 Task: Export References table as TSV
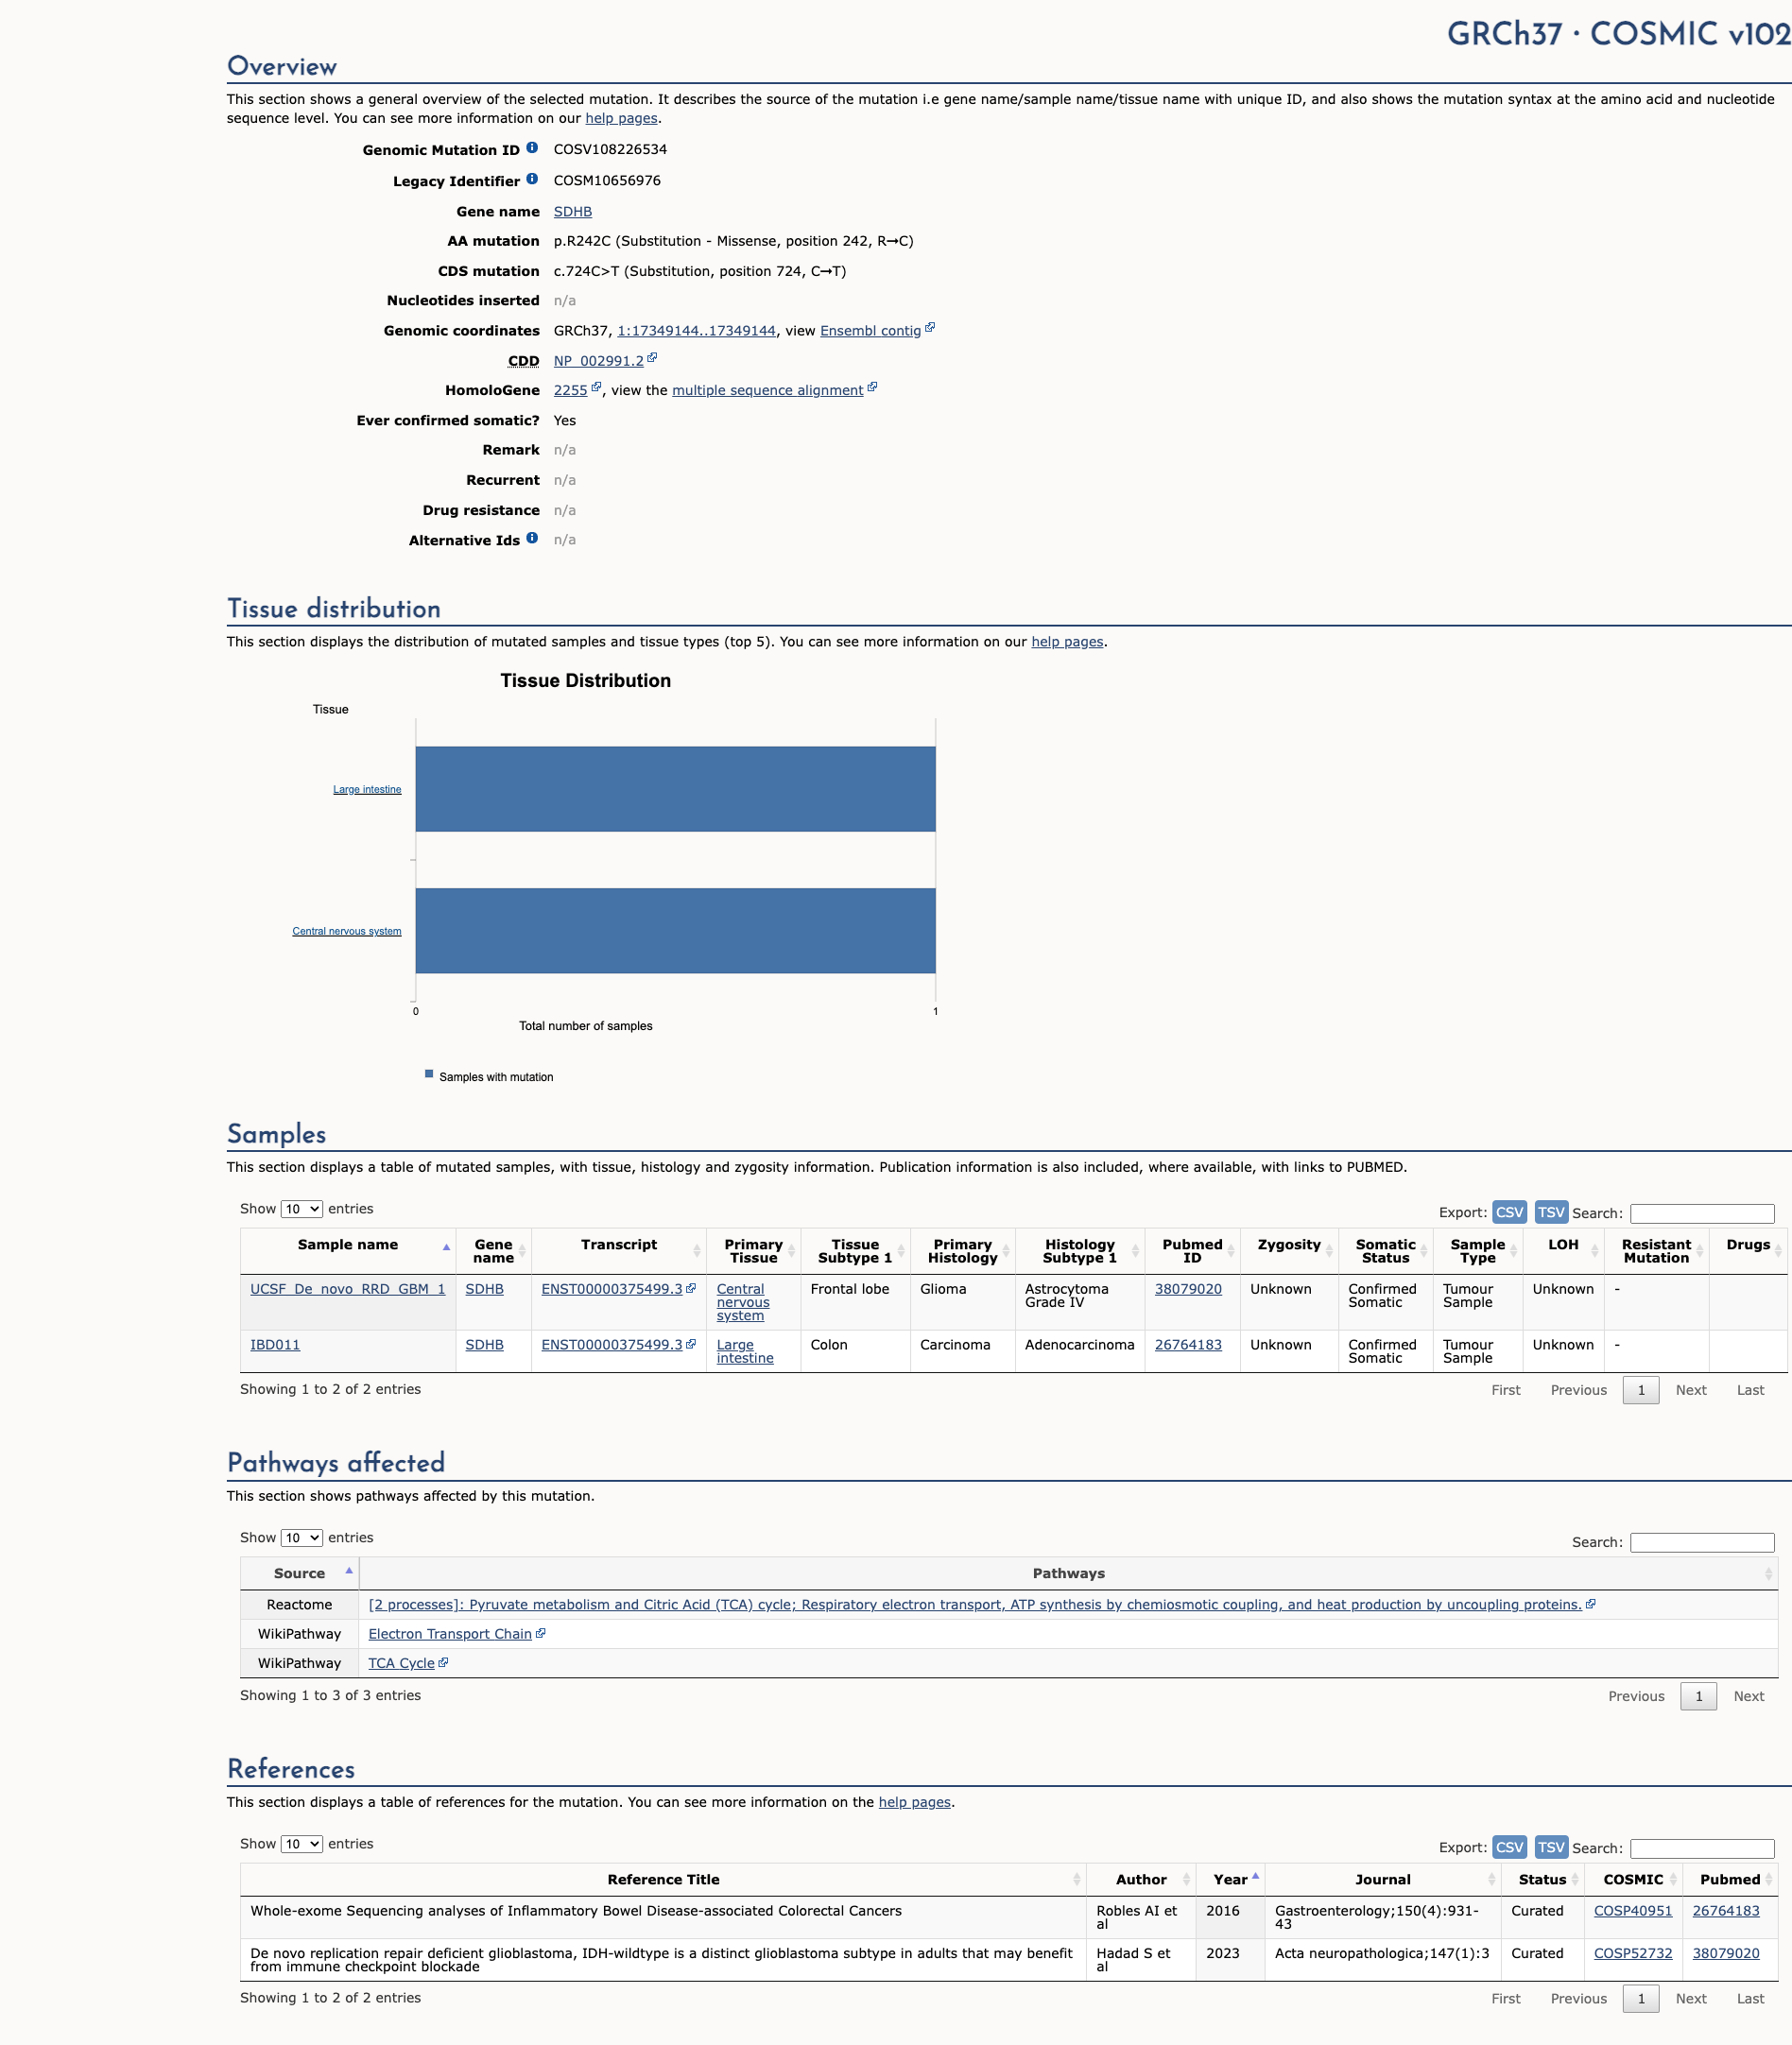pos(1551,1847)
